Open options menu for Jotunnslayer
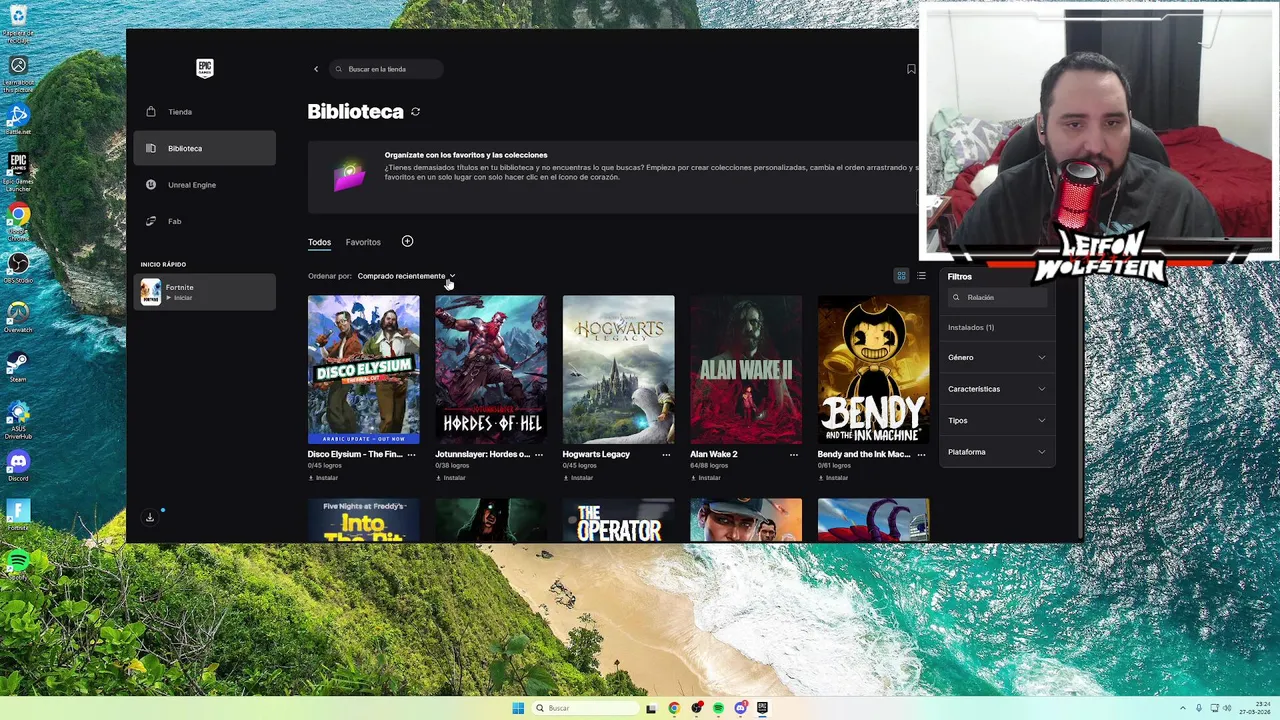Screen dimensions: 1280x720 [x=539, y=454]
